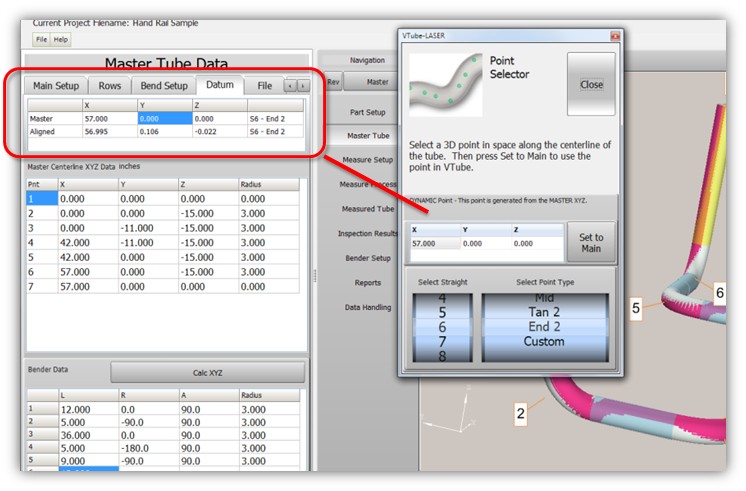Click point label 6 in the 3D view
746x491 pixels.
click(x=719, y=291)
